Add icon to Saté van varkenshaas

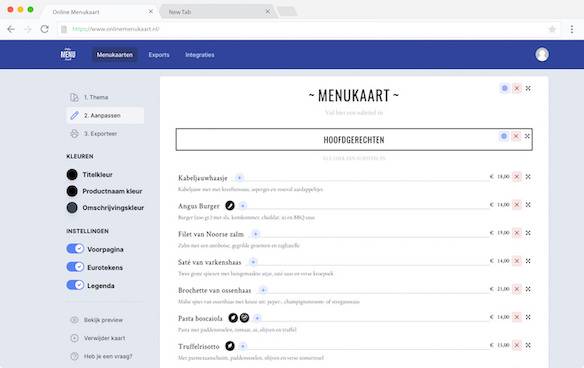(253, 262)
